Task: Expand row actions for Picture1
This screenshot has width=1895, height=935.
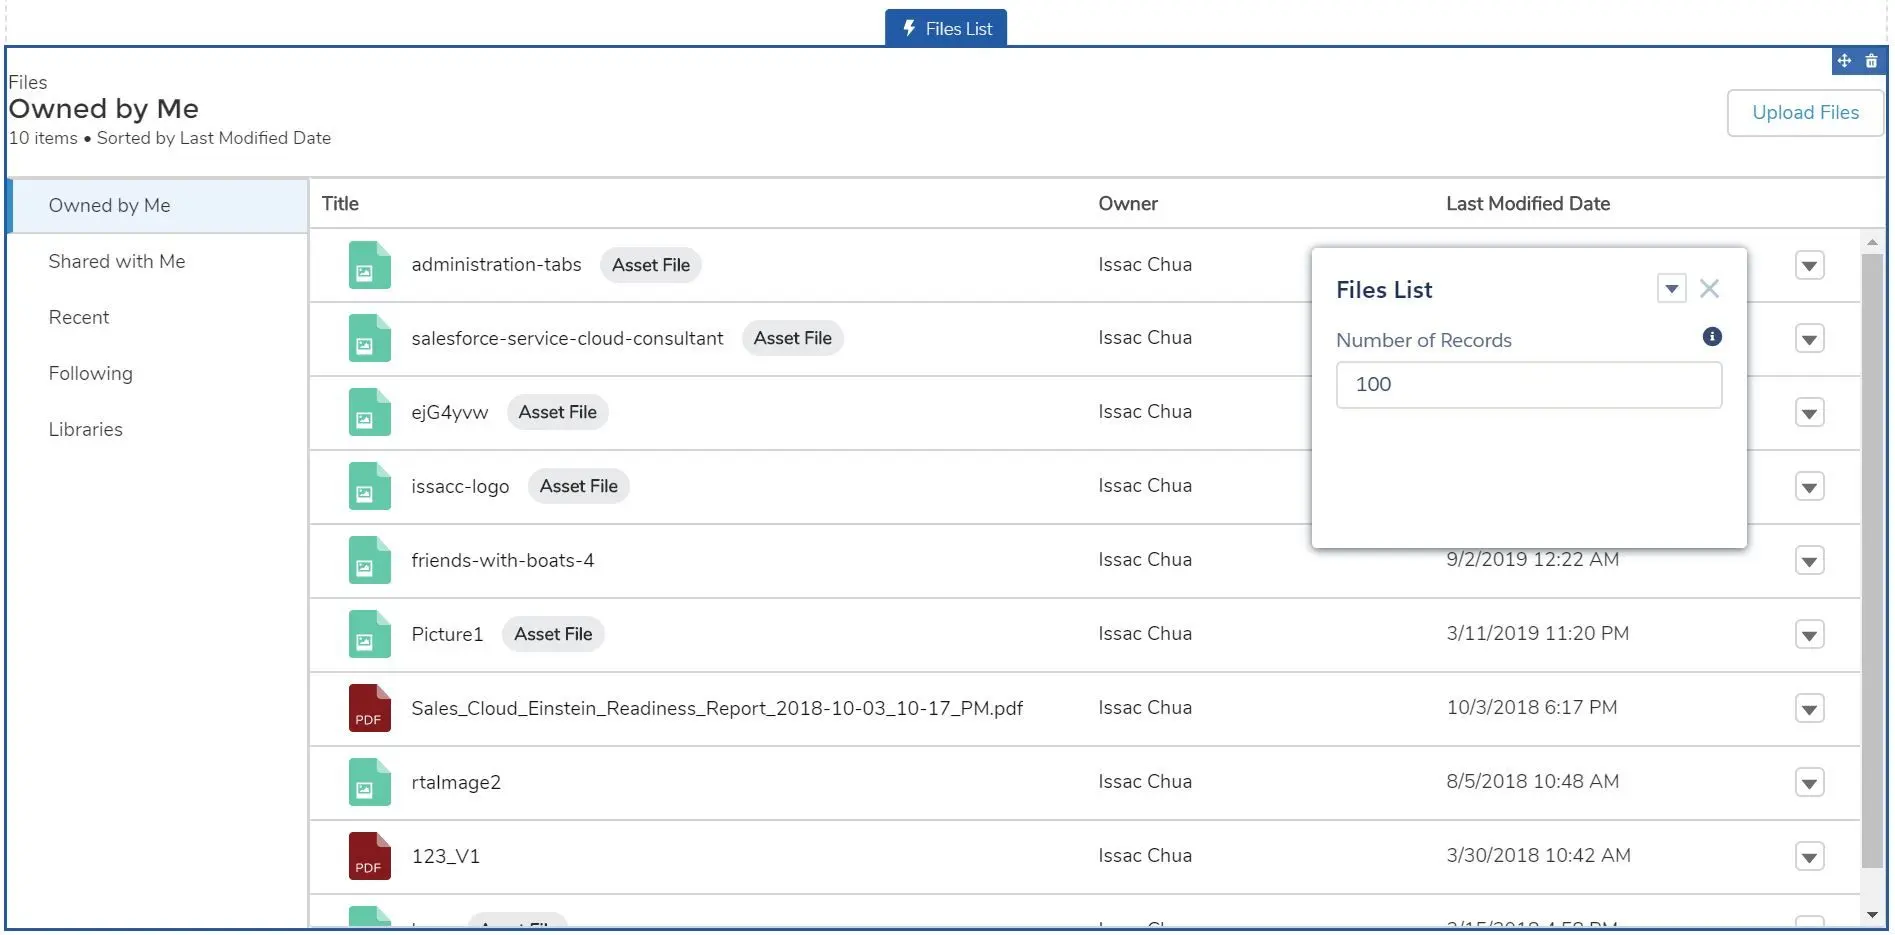Action: 1809,635
